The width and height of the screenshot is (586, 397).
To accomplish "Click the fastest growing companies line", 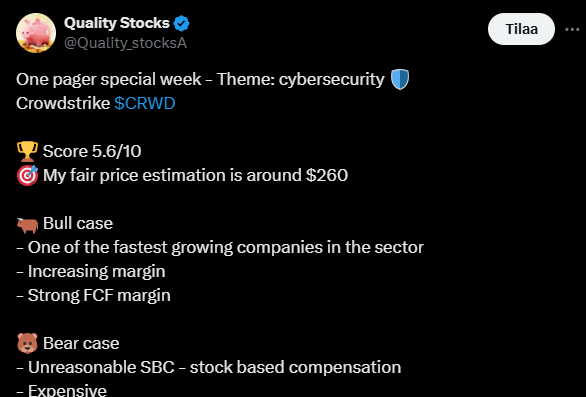I will [x=220, y=247].
